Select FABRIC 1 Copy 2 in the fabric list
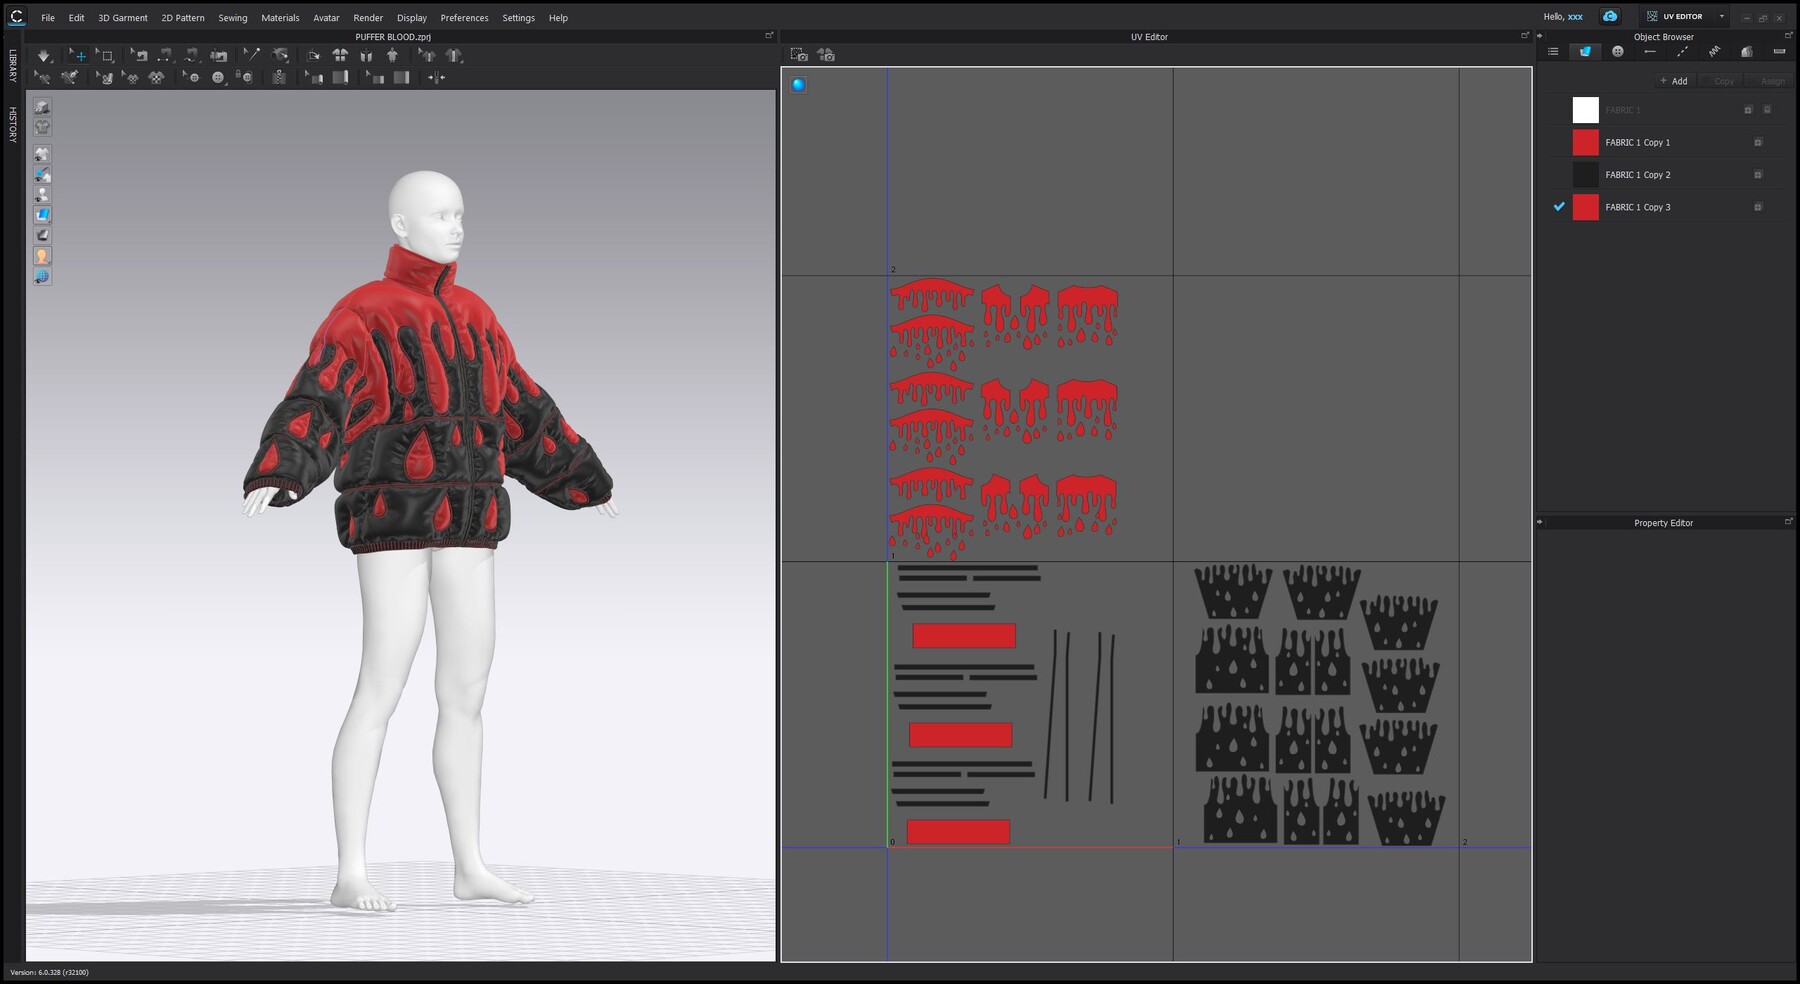This screenshot has height=984, width=1800. pyautogui.click(x=1639, y=175)
